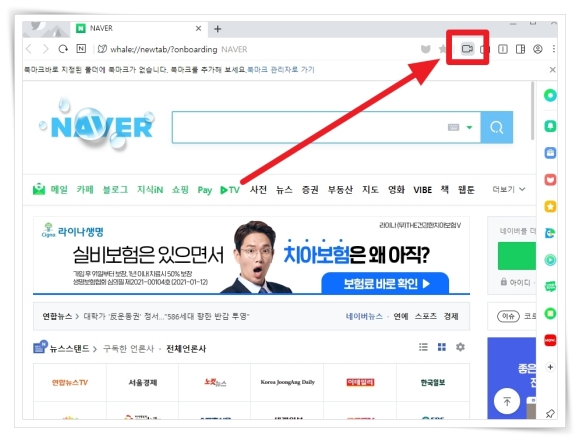Open newsstand settings gear

pyautogui.click(x=460, y=347)
